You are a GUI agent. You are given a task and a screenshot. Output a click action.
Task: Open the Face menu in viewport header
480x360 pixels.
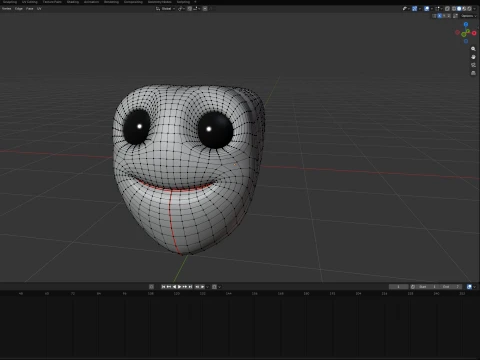tap(29, 9)
